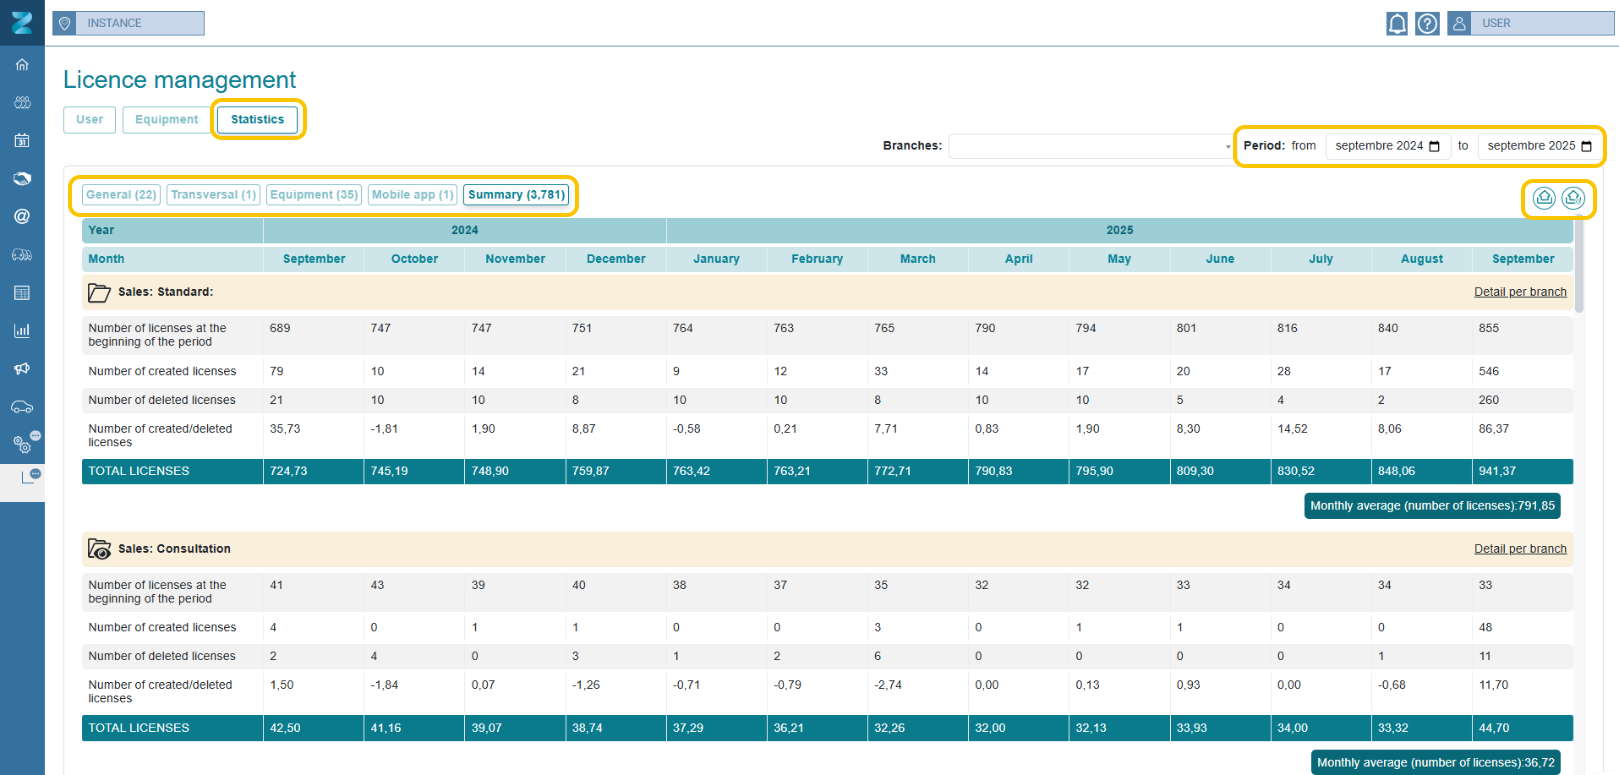Click the septembre 2025 end date field
The image size is (1619, 775).
pos(1539,146)
